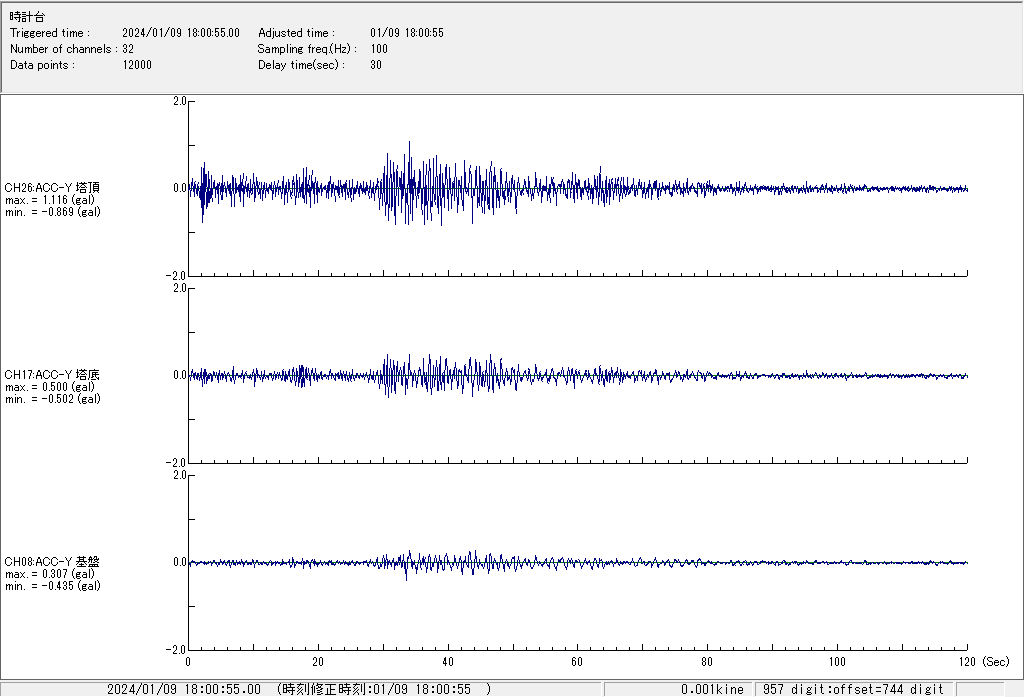Click the 60 second mark on time axis
Screen dimensions: 1024x697
(x=577, y=662)
